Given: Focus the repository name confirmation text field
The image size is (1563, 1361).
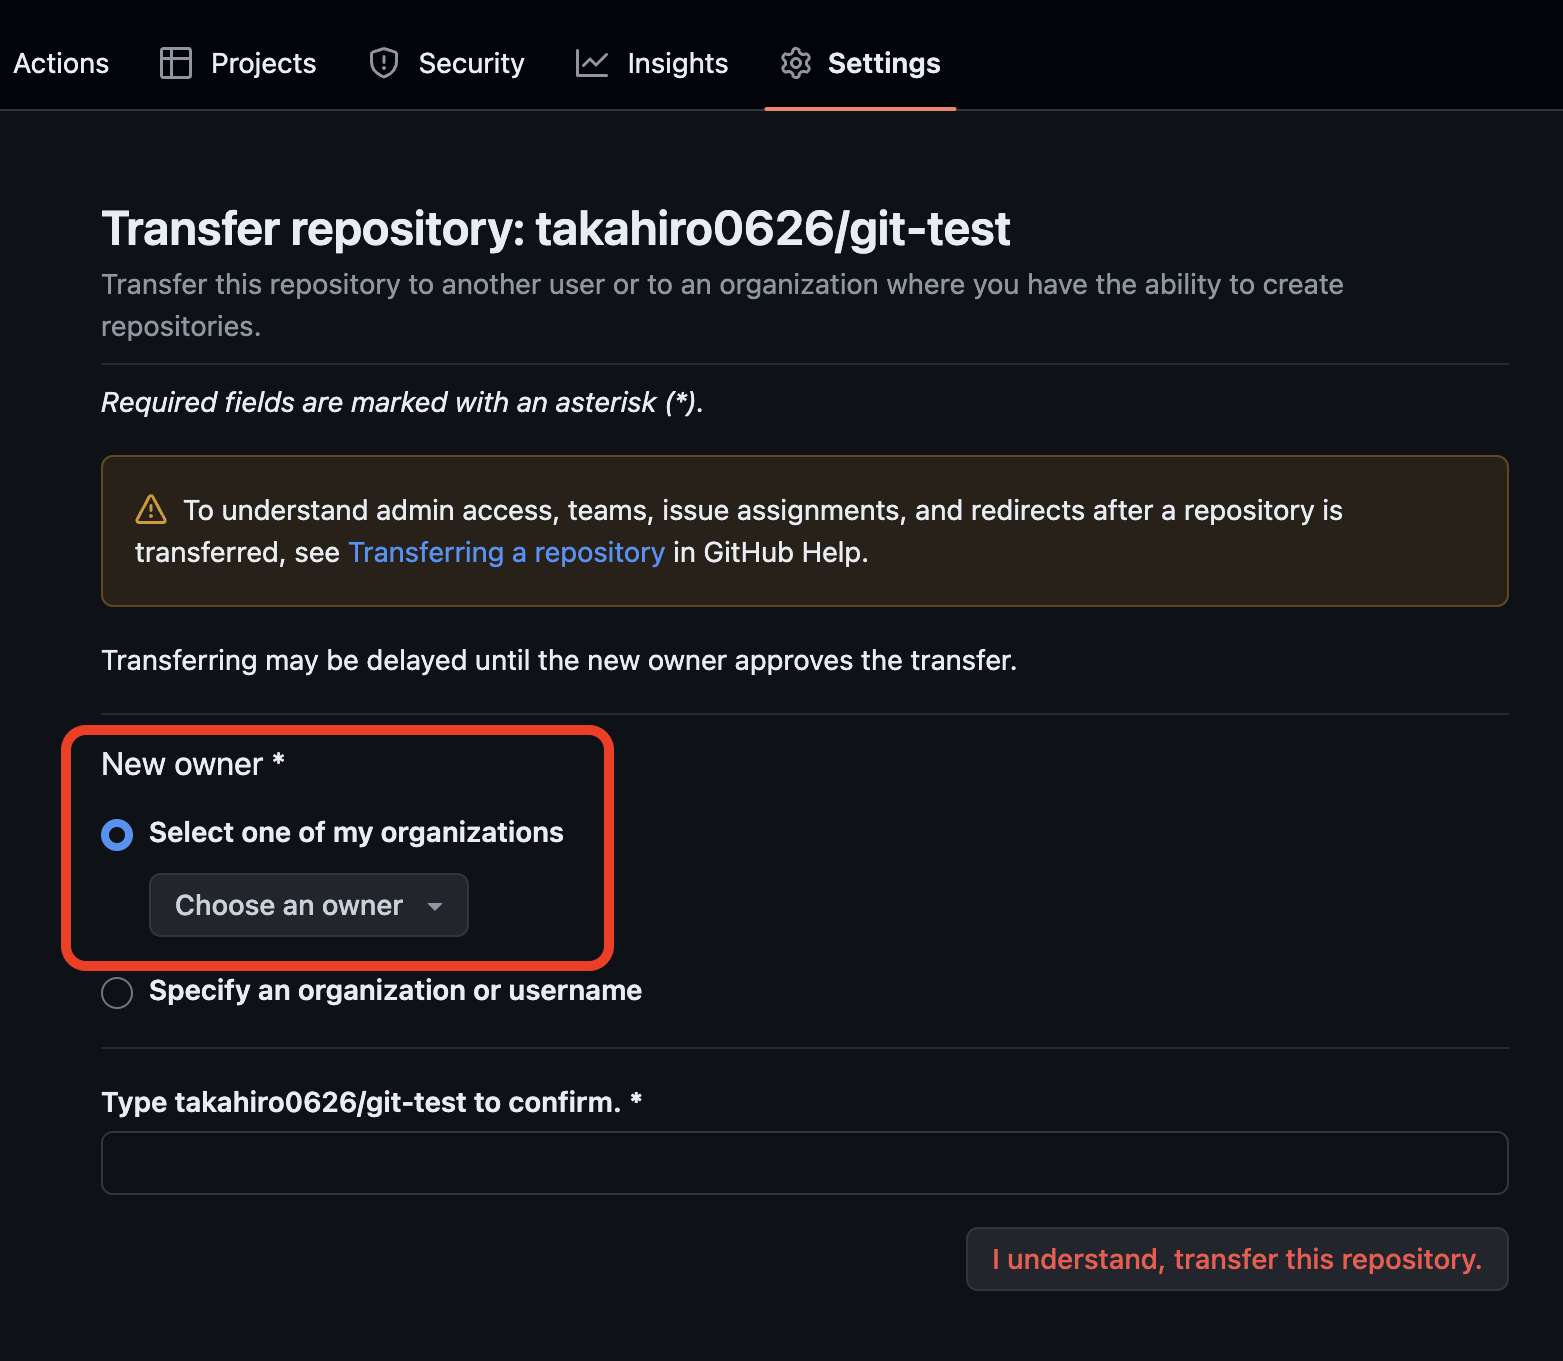Looking at the screenshot, I should 804,1163.
